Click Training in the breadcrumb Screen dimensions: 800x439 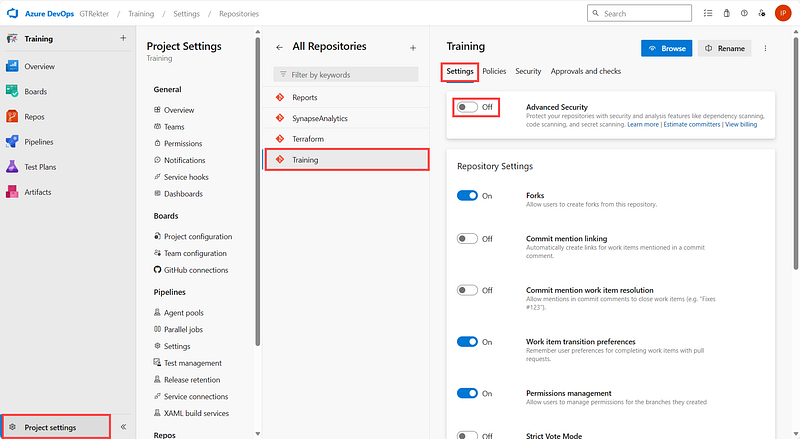(141, 14)
